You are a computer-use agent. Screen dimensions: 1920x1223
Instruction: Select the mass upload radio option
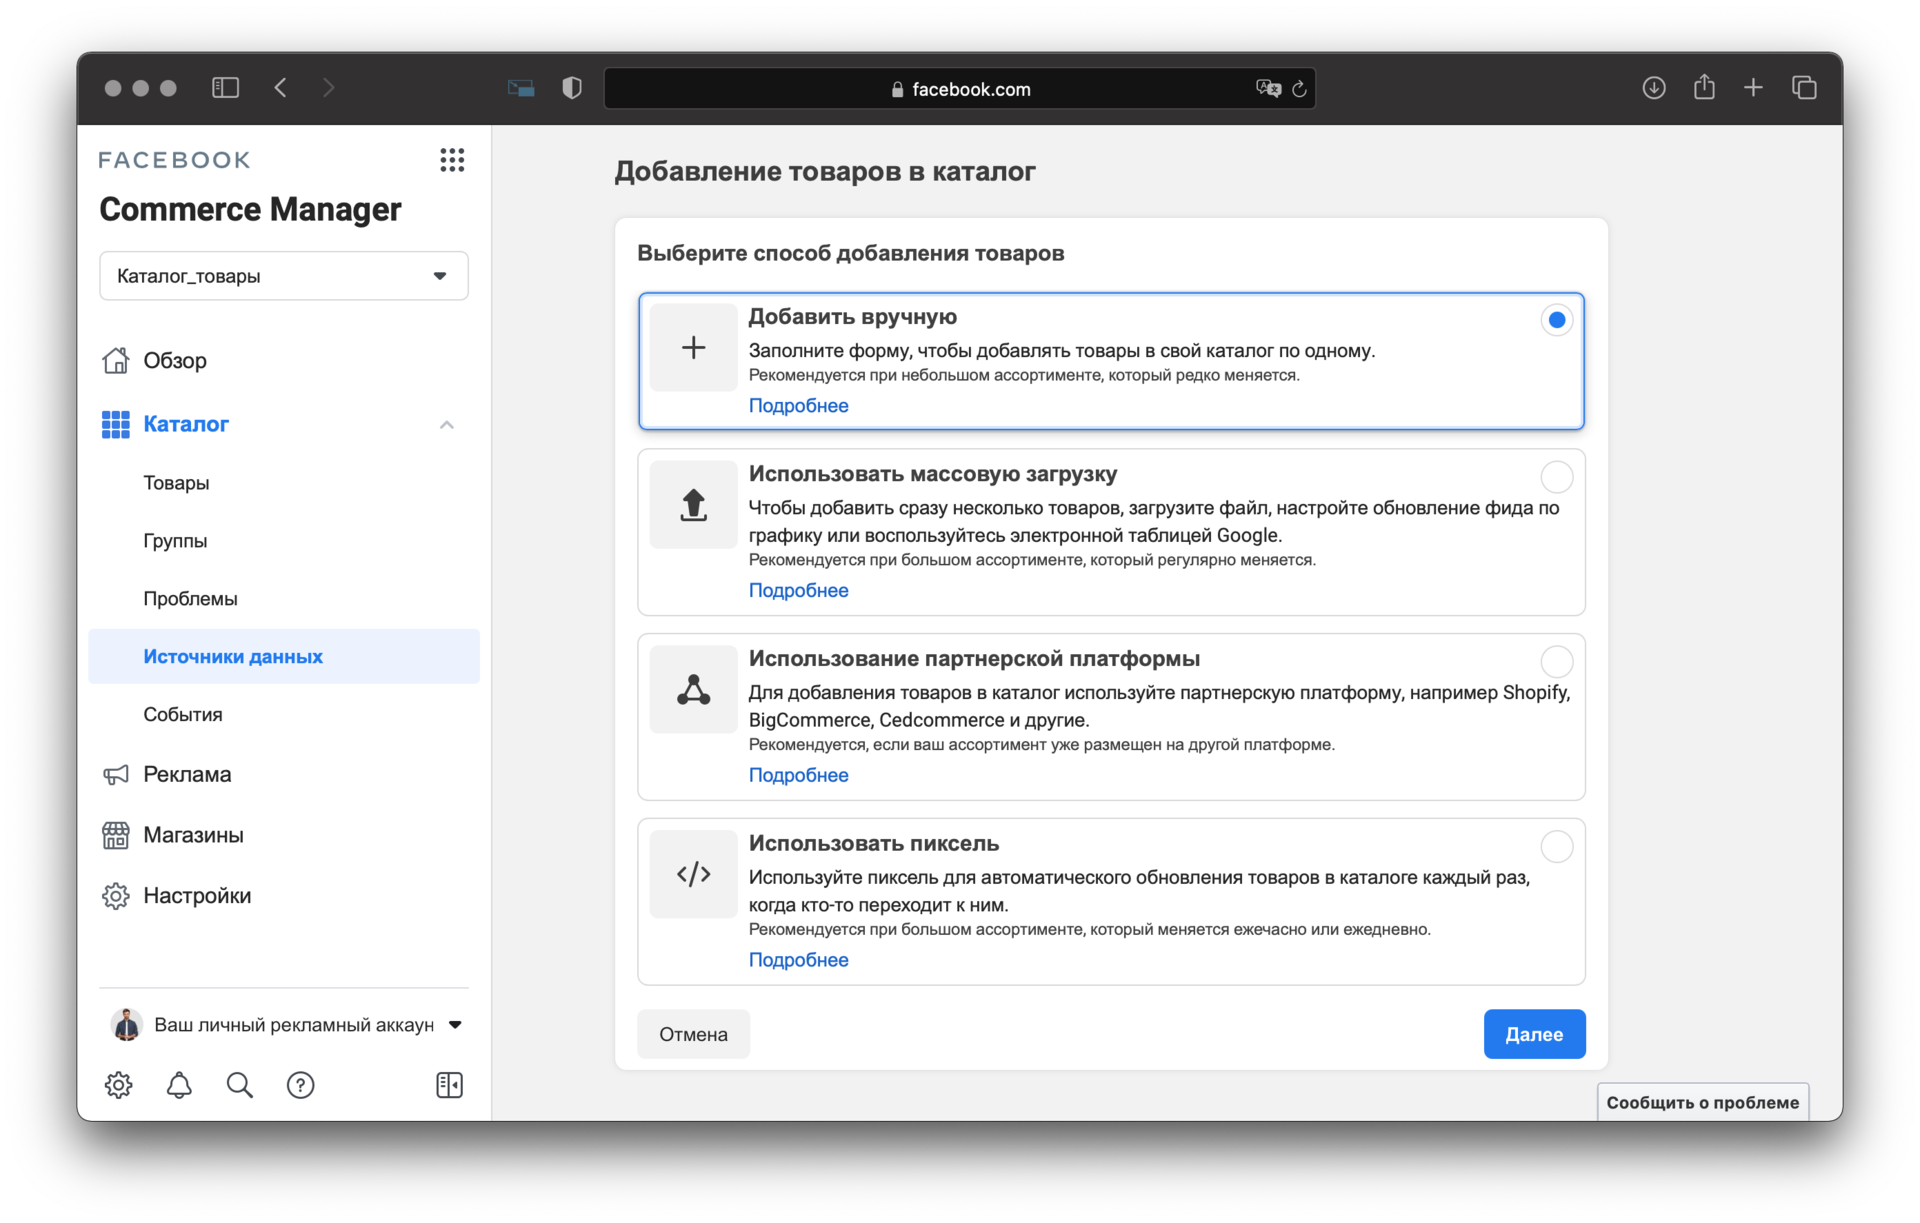[1556, 477]
